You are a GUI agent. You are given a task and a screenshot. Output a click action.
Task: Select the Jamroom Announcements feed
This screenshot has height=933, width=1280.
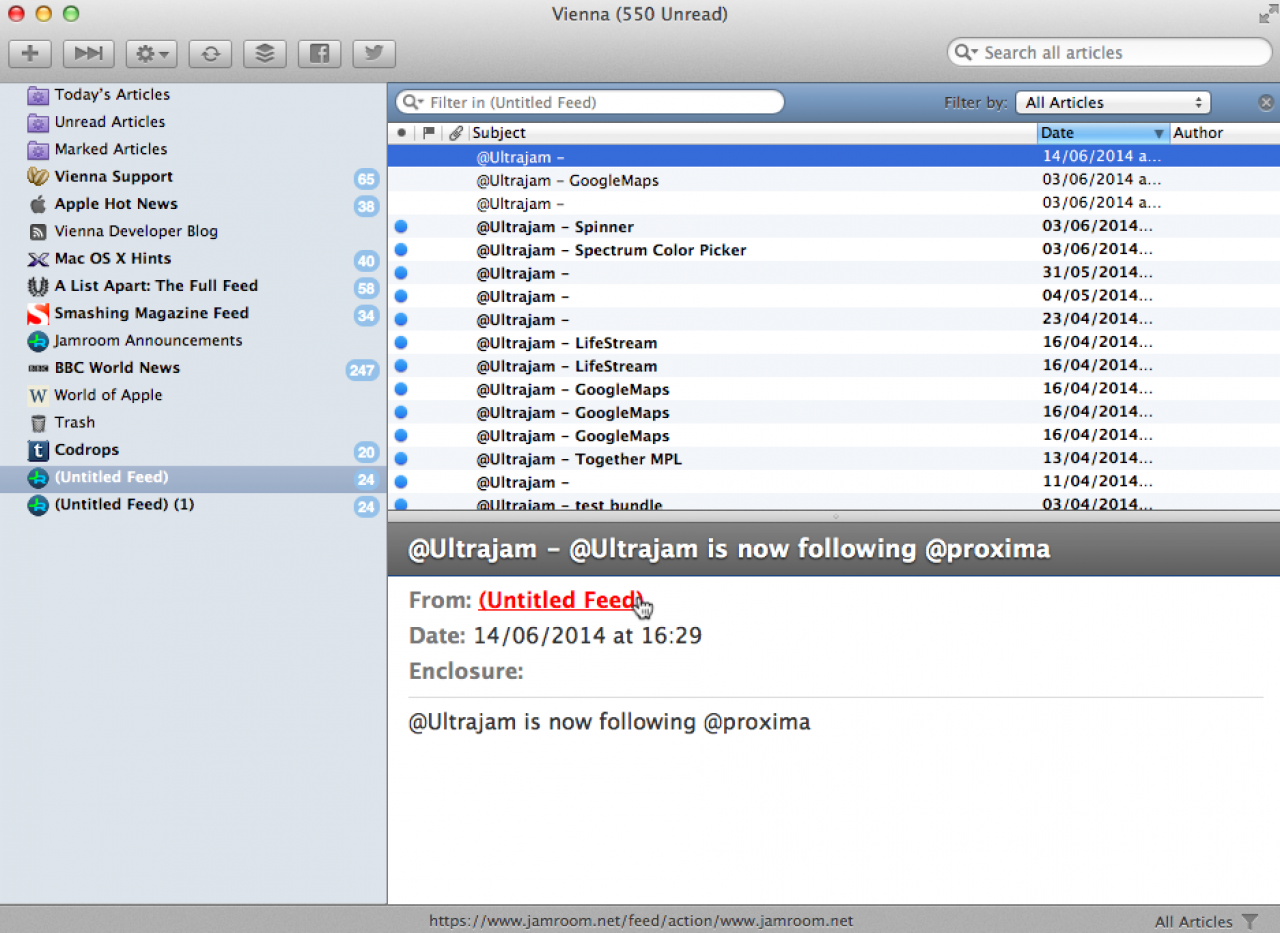(x=148, y=341)
